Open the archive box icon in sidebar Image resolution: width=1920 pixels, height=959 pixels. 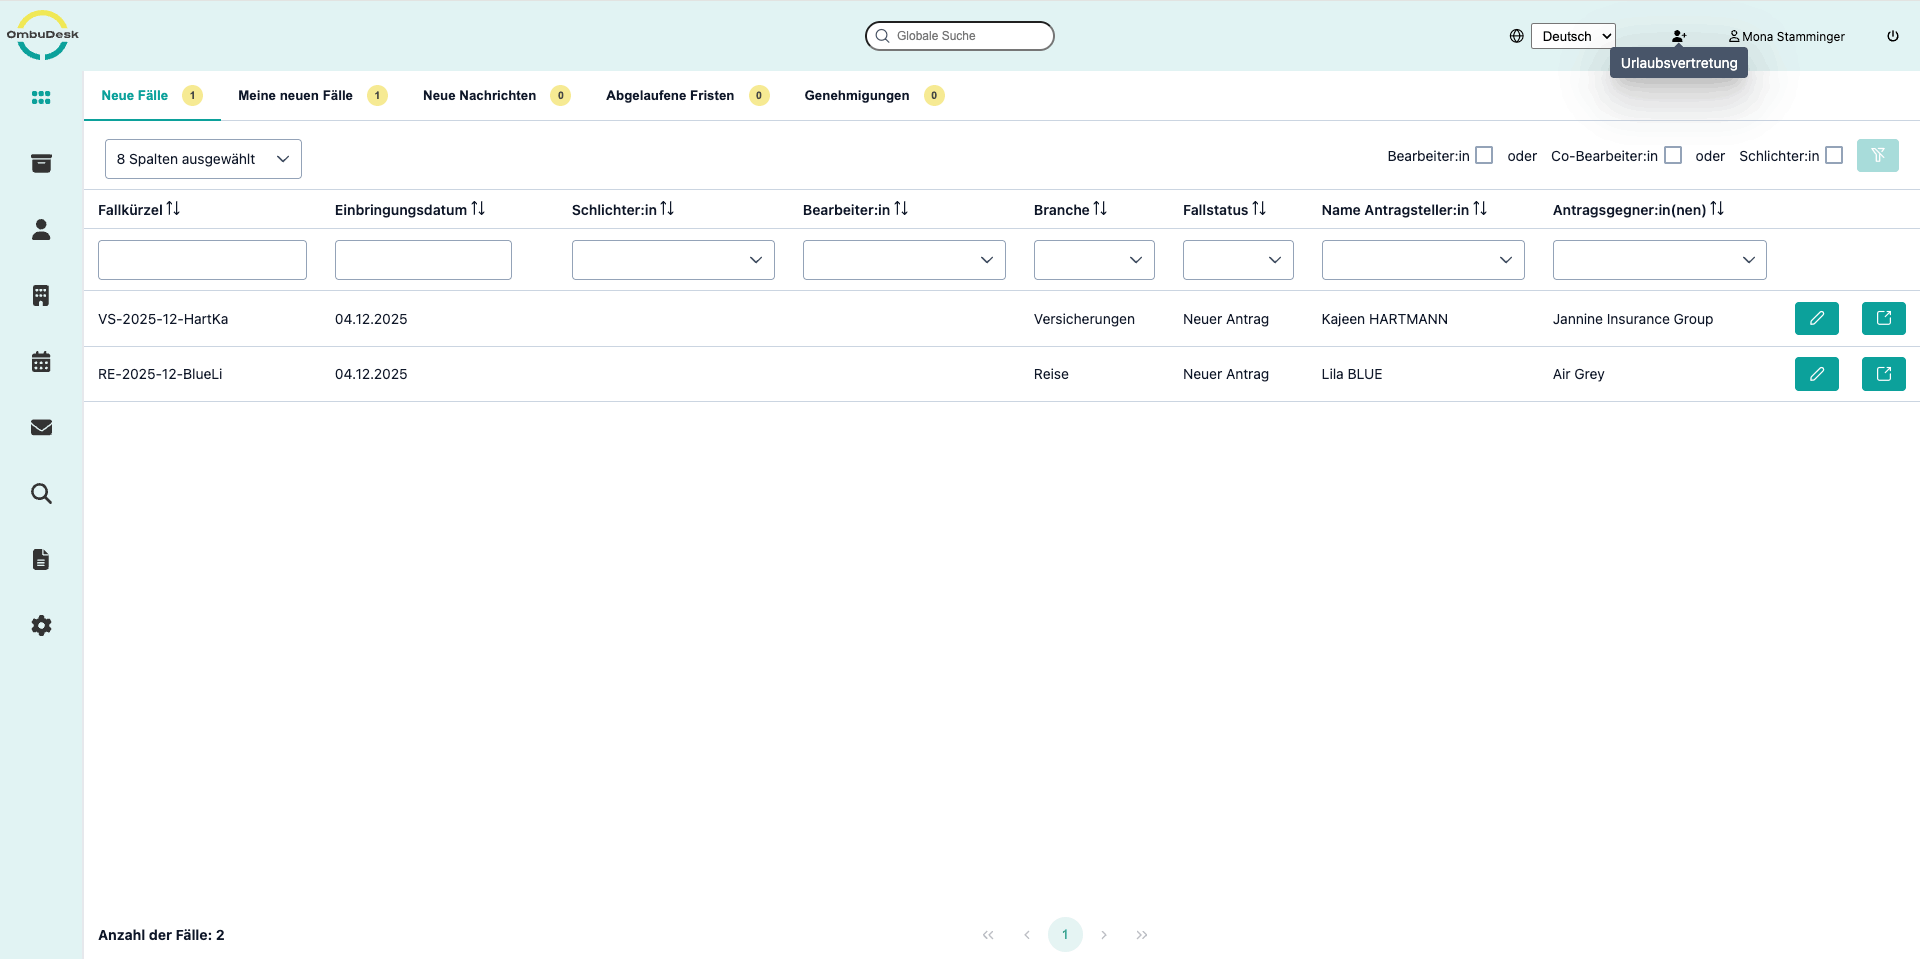[41, 164]
